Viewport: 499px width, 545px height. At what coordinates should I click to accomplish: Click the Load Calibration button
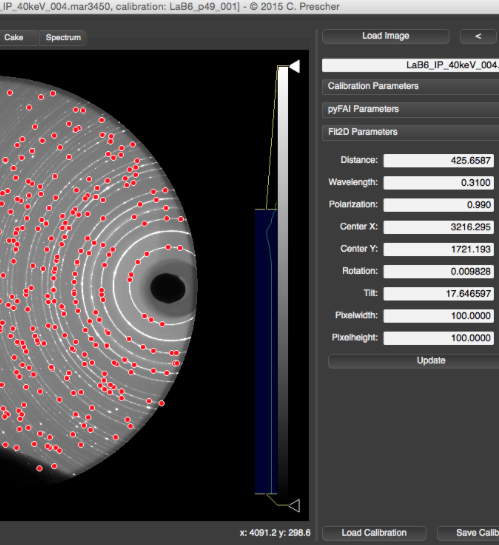pos(374,533)
